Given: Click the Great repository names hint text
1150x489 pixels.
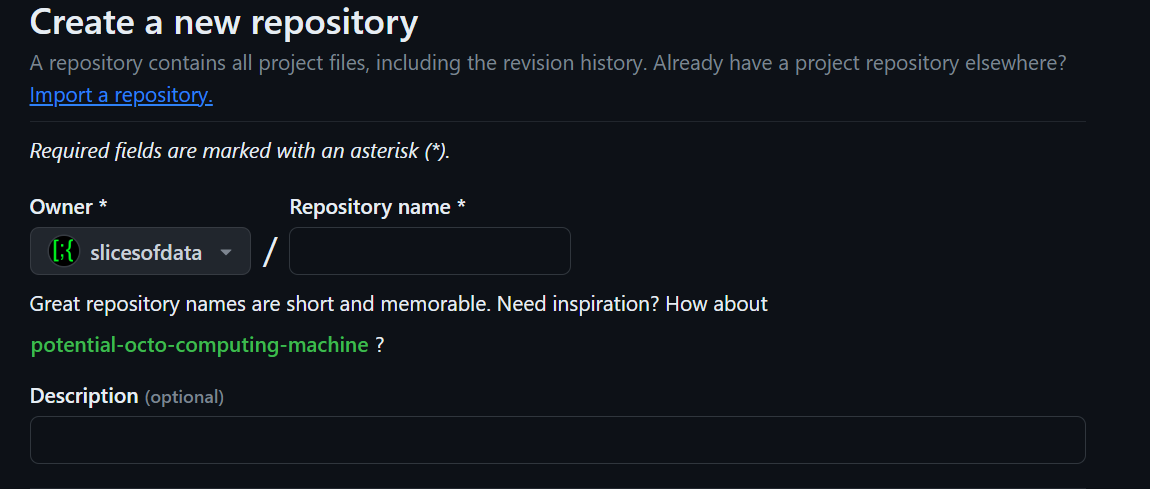Looking at the screenshot, I should [x=398, y=304].
